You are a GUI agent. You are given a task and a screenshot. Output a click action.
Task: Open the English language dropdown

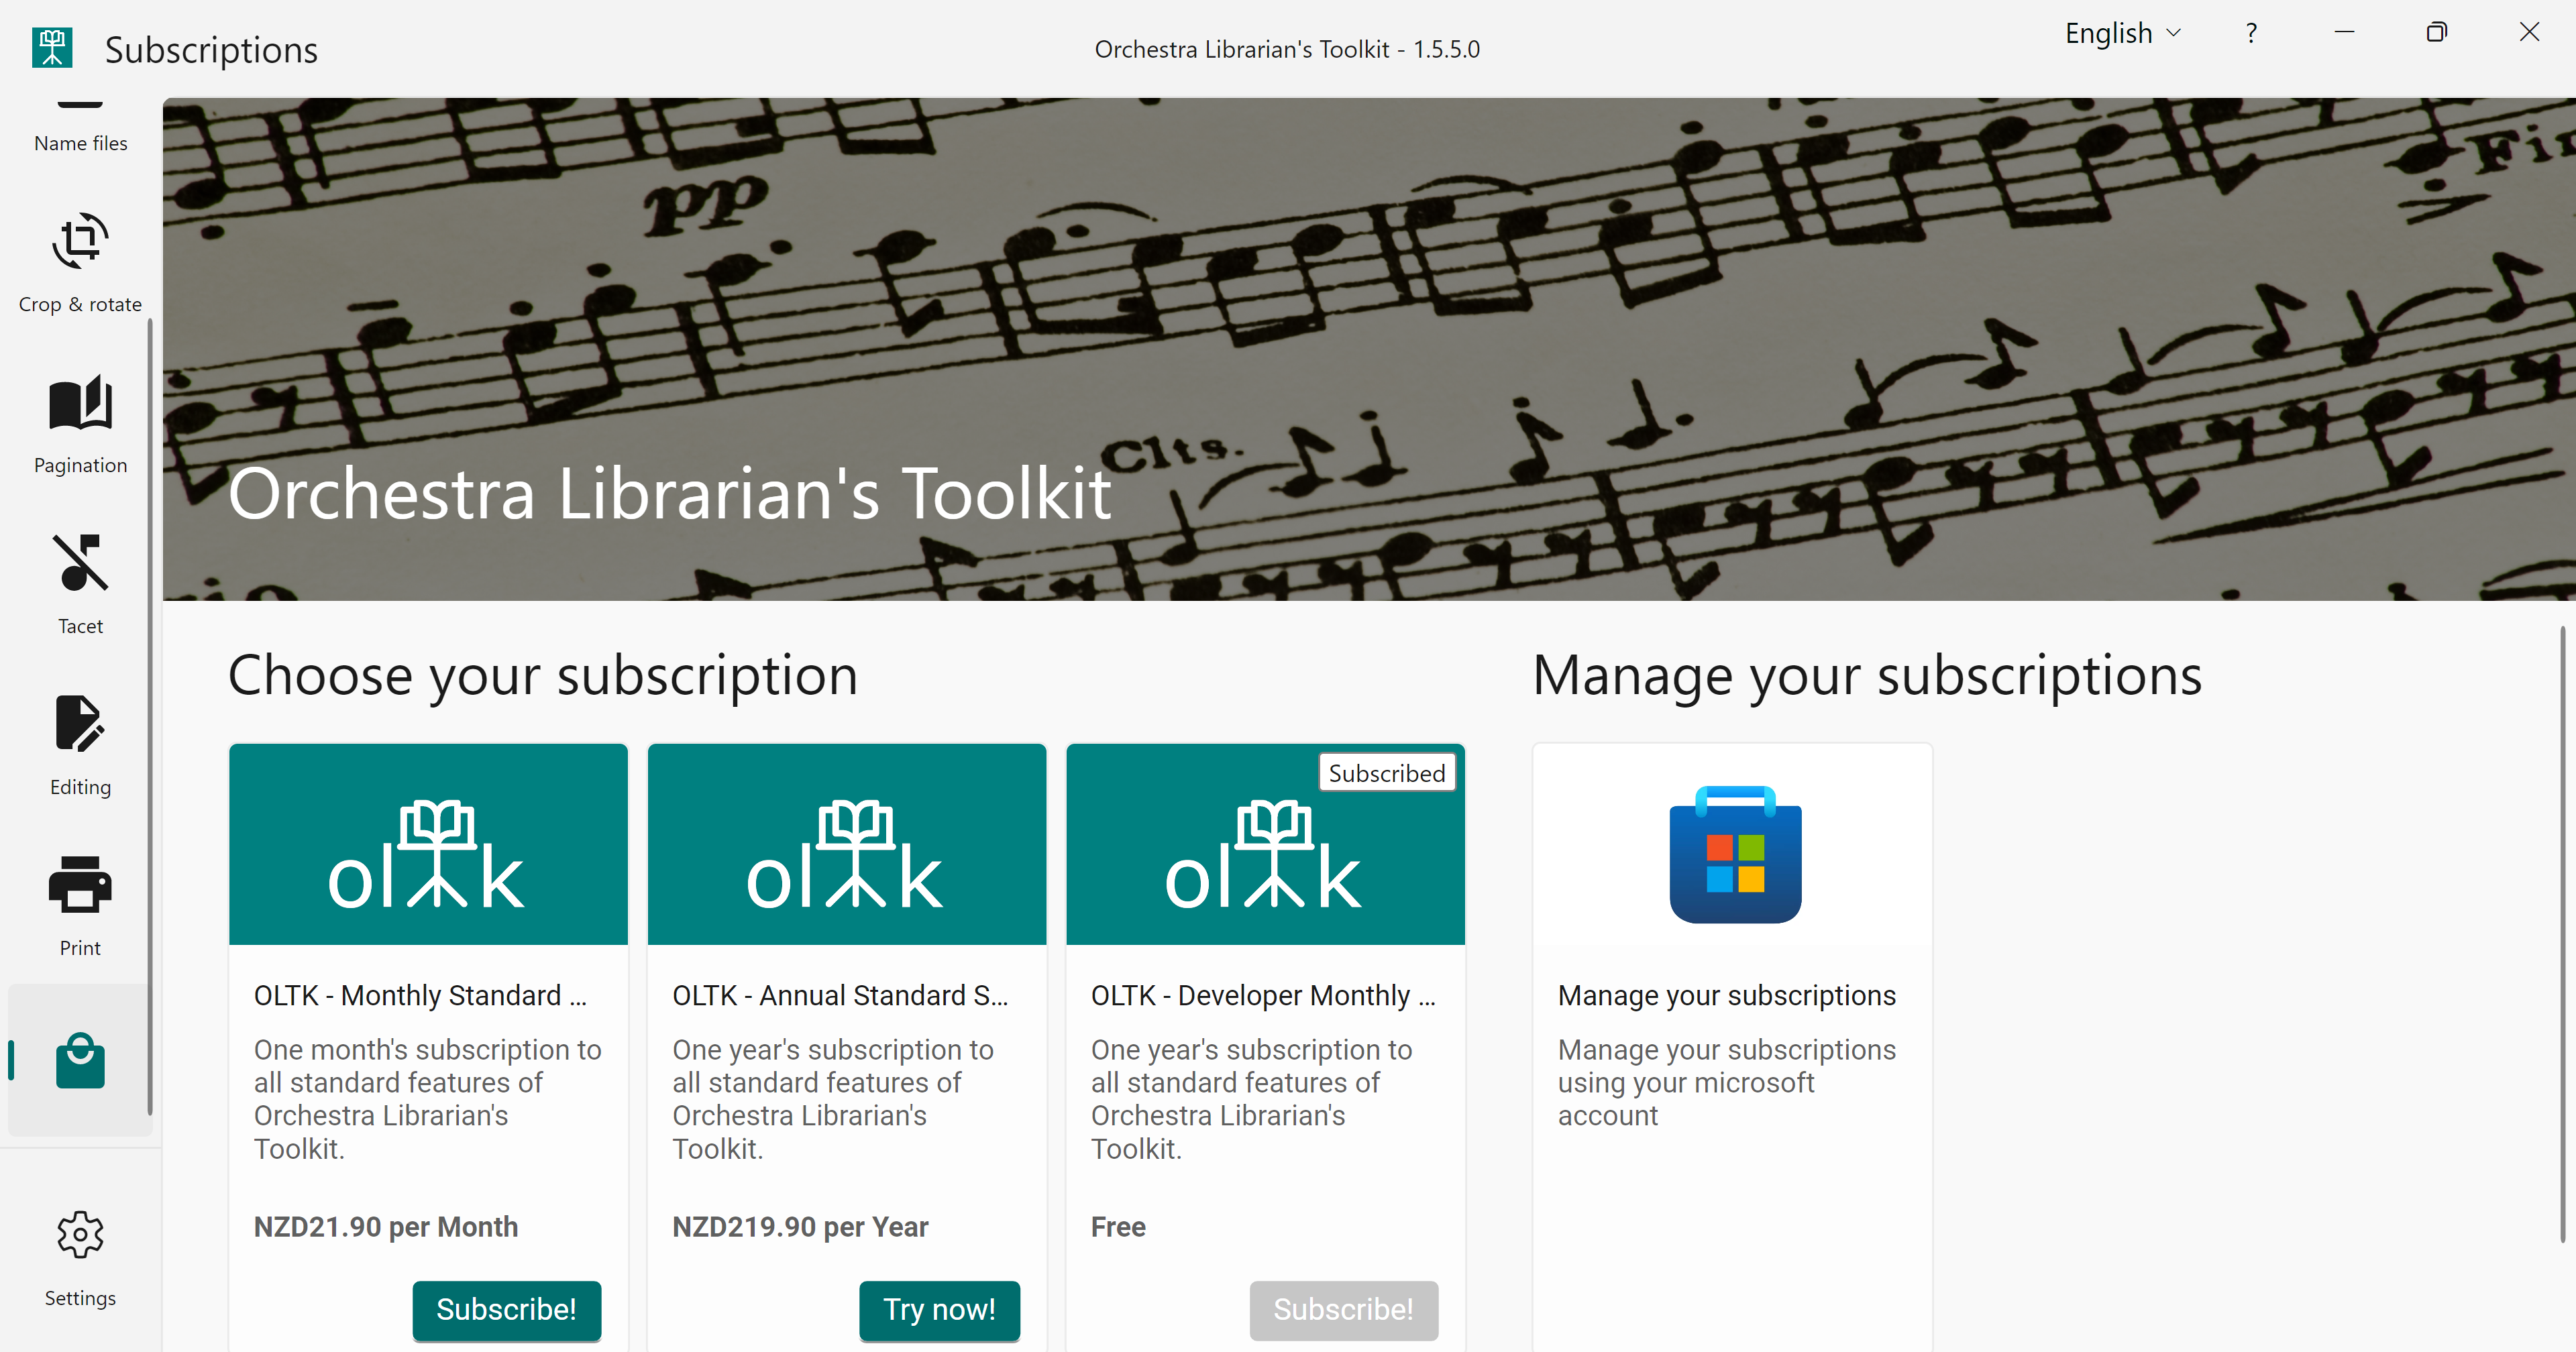[2122, 33]
